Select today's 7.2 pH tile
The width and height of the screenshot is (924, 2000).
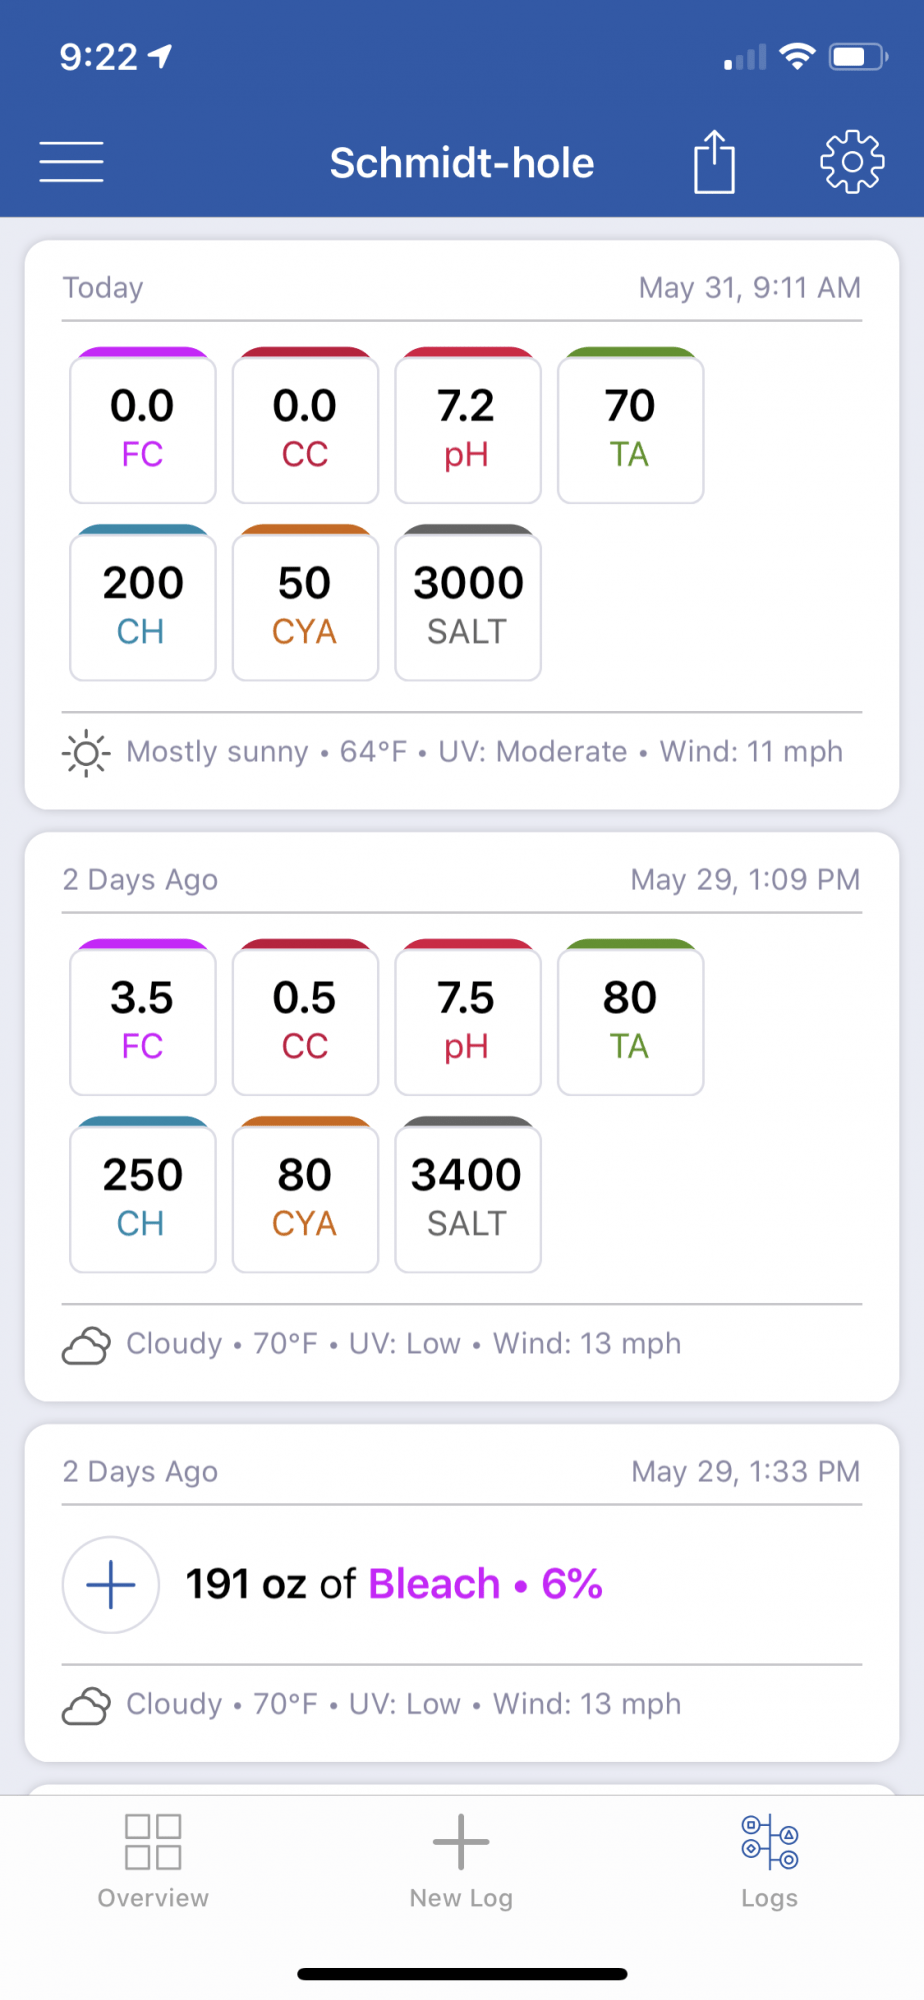click(x=468, y=426)
